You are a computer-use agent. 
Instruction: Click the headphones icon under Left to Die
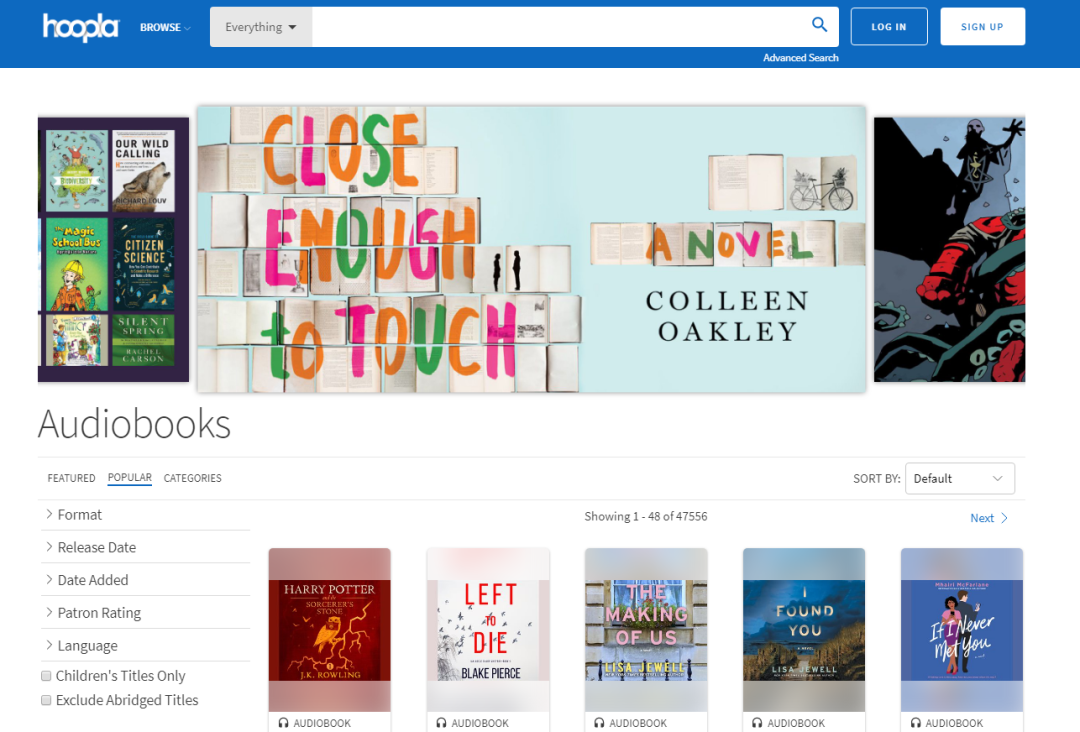442,722
